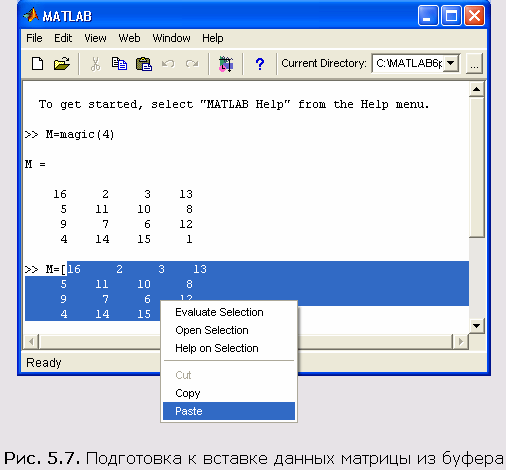This screenshot has width=506, height=470.
Task: Launch Simulink from toolbar icon
Action: click(x=226, y=64)
